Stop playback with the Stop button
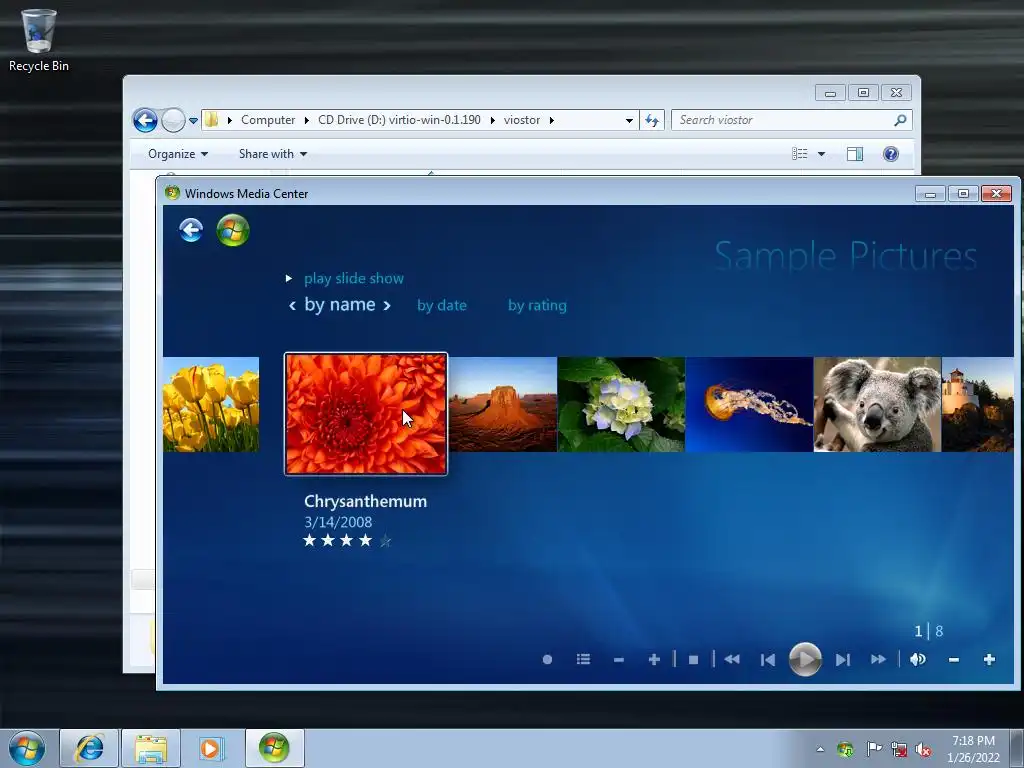This screenshot has height=768, width=1024. pyautogui.click(x=694, y=660)
